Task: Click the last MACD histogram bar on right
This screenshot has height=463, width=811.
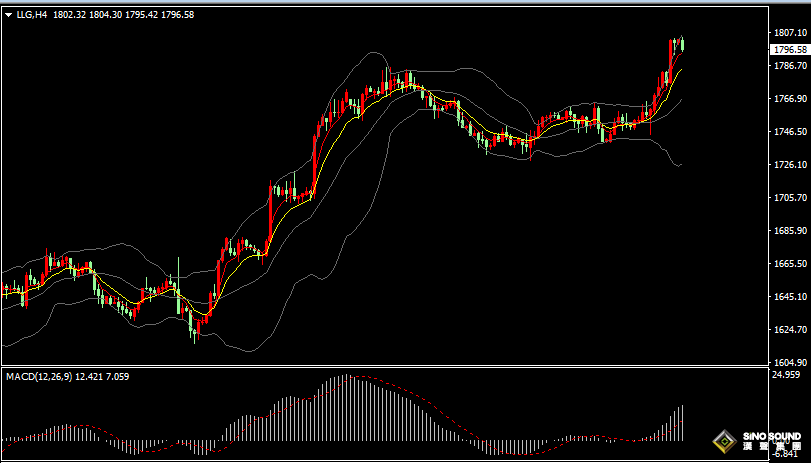Action: coord(682,423)
